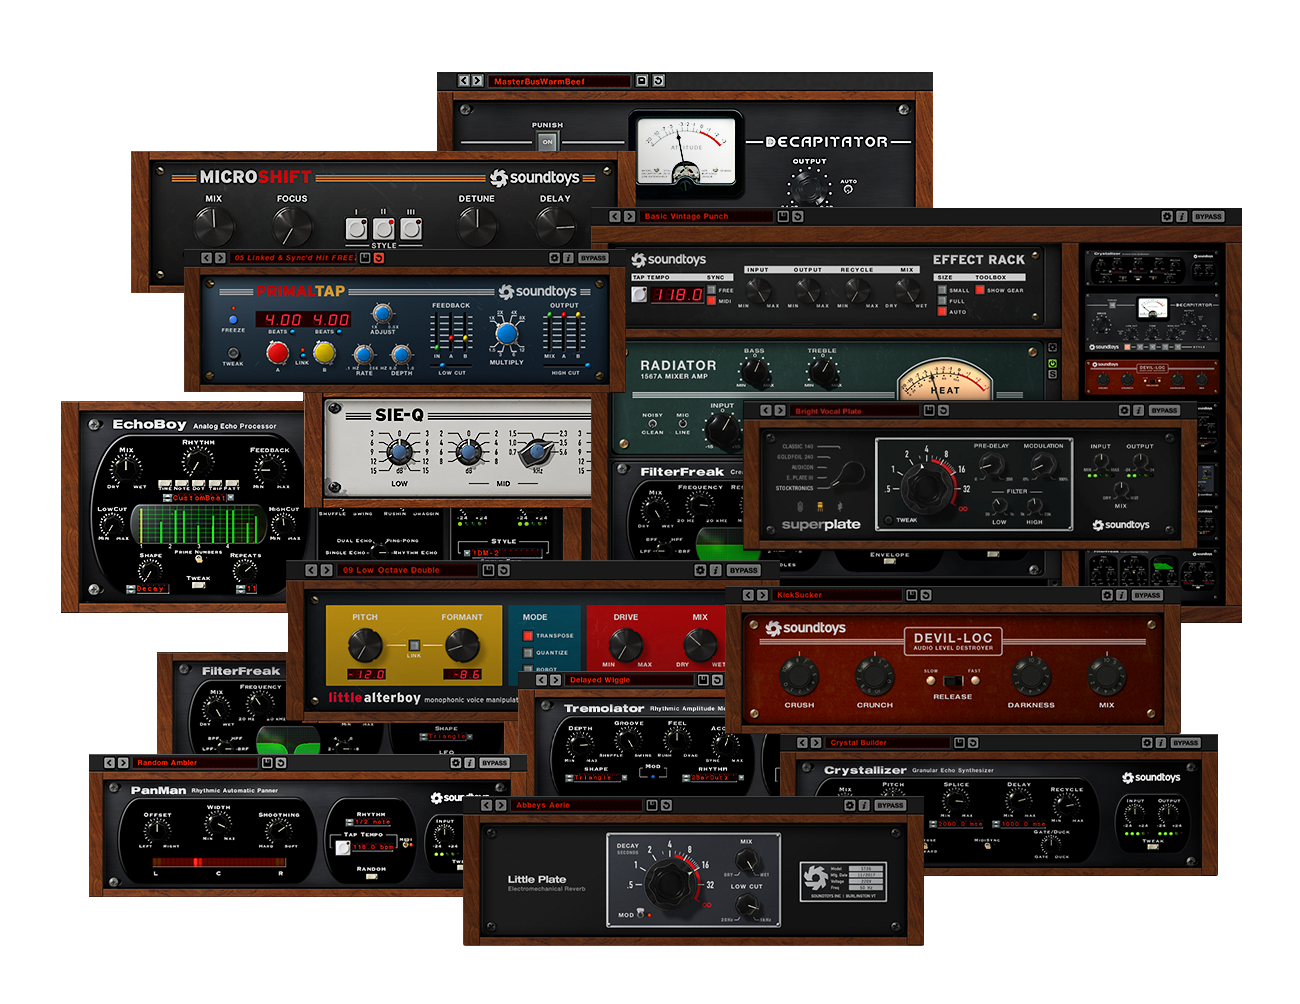The image size is (1300, 1004).
Task: Toggle the Decapitator Punish ON switch
Action: [x=547, y=142]
